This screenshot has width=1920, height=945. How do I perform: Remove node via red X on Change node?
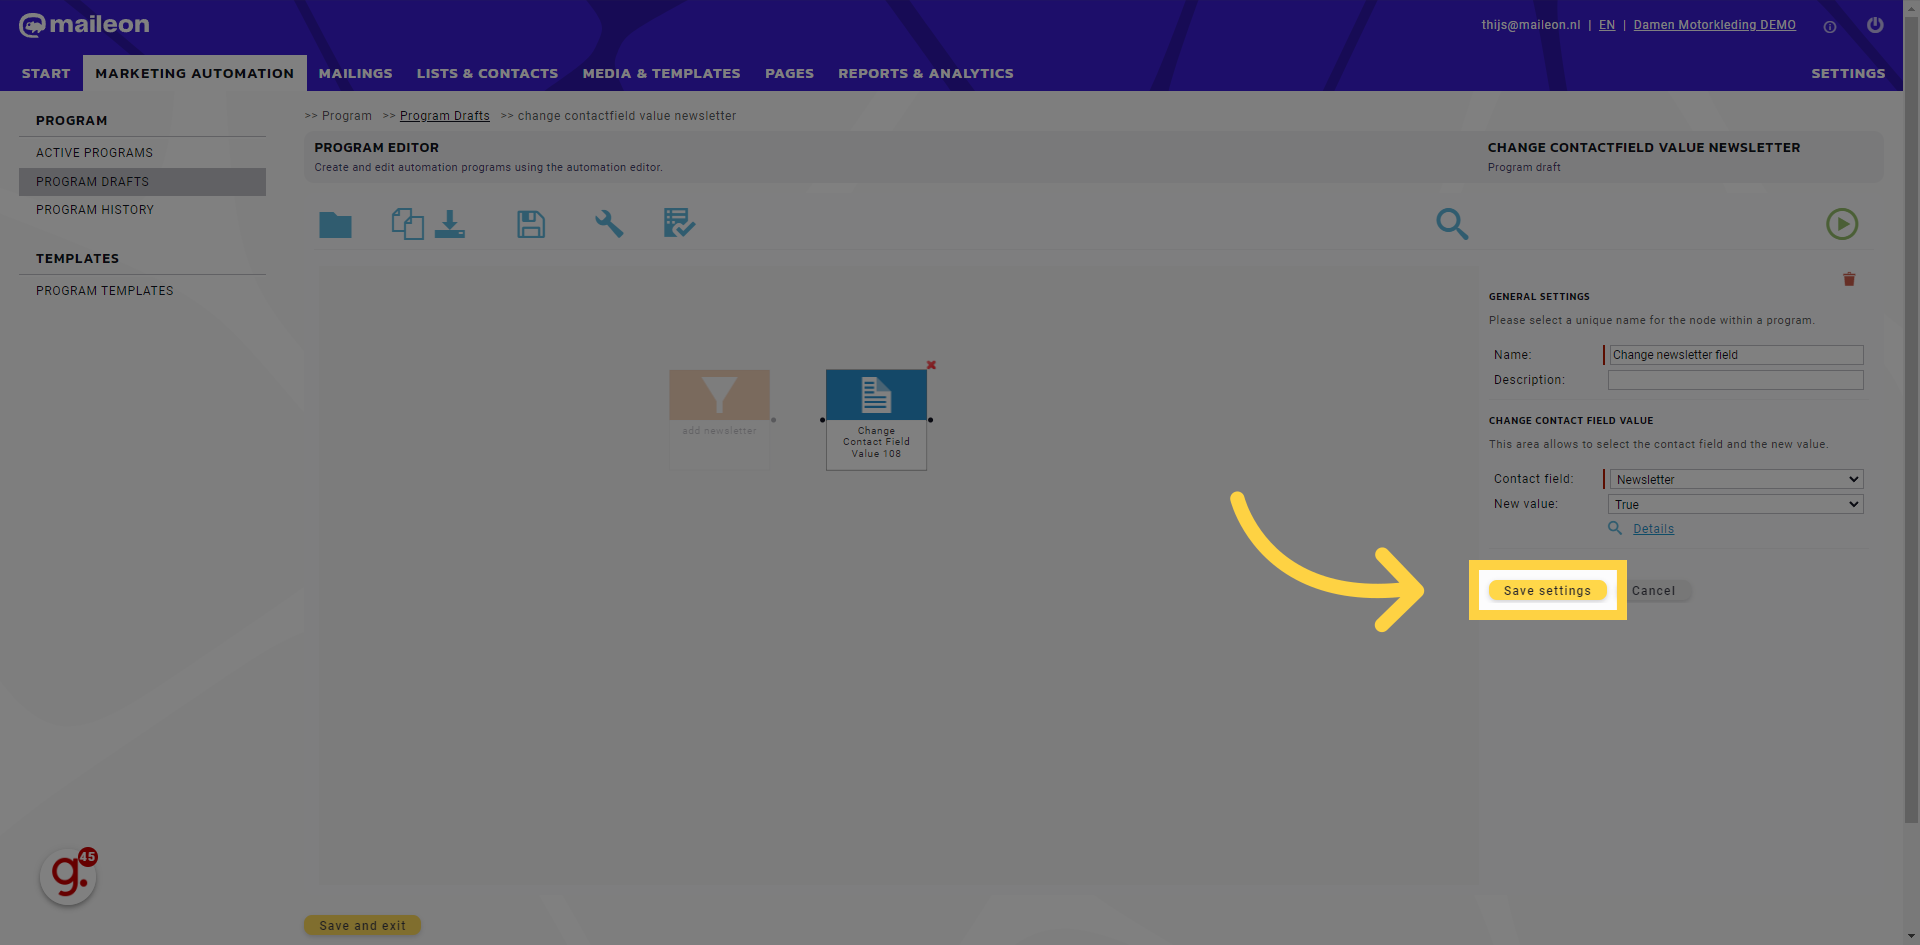(931, 365)
